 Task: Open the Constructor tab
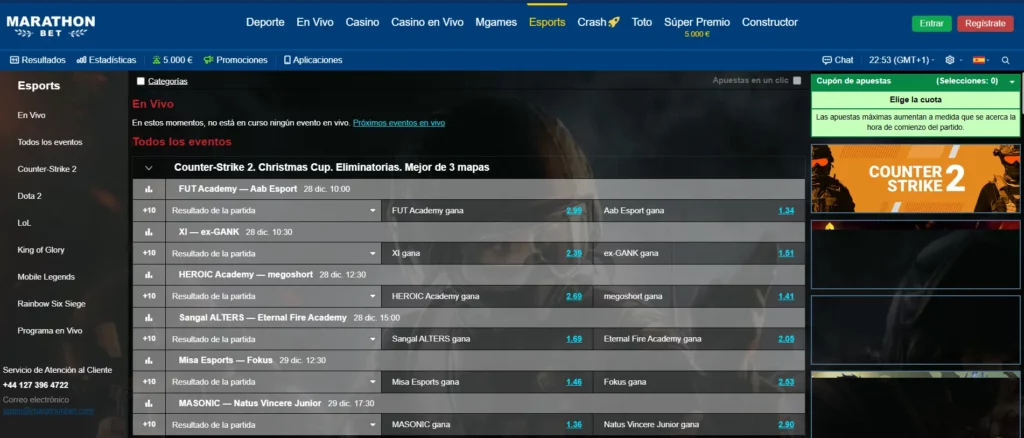[770, 22]
